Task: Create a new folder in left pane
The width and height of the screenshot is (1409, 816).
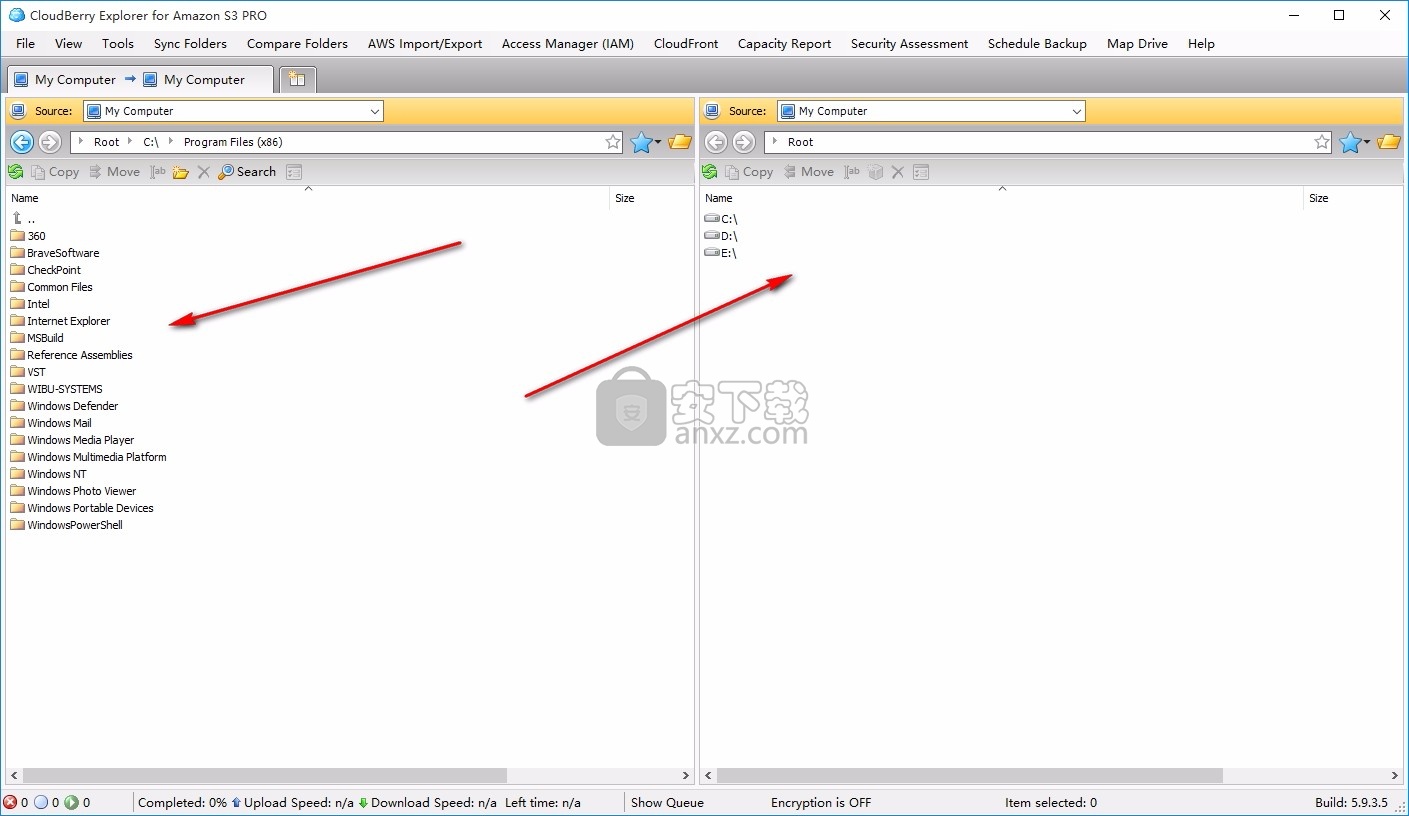Action: click(x=181, y=172)
